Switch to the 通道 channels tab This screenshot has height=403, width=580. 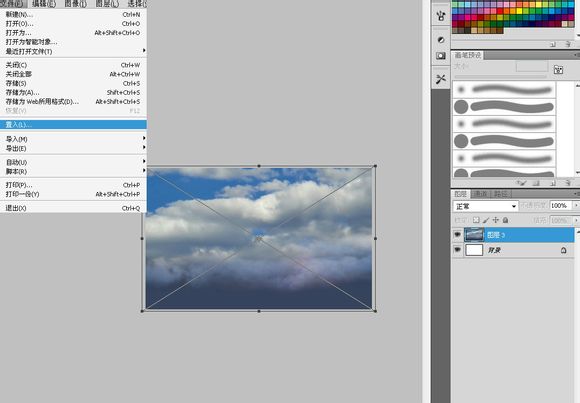coord(480,194)
